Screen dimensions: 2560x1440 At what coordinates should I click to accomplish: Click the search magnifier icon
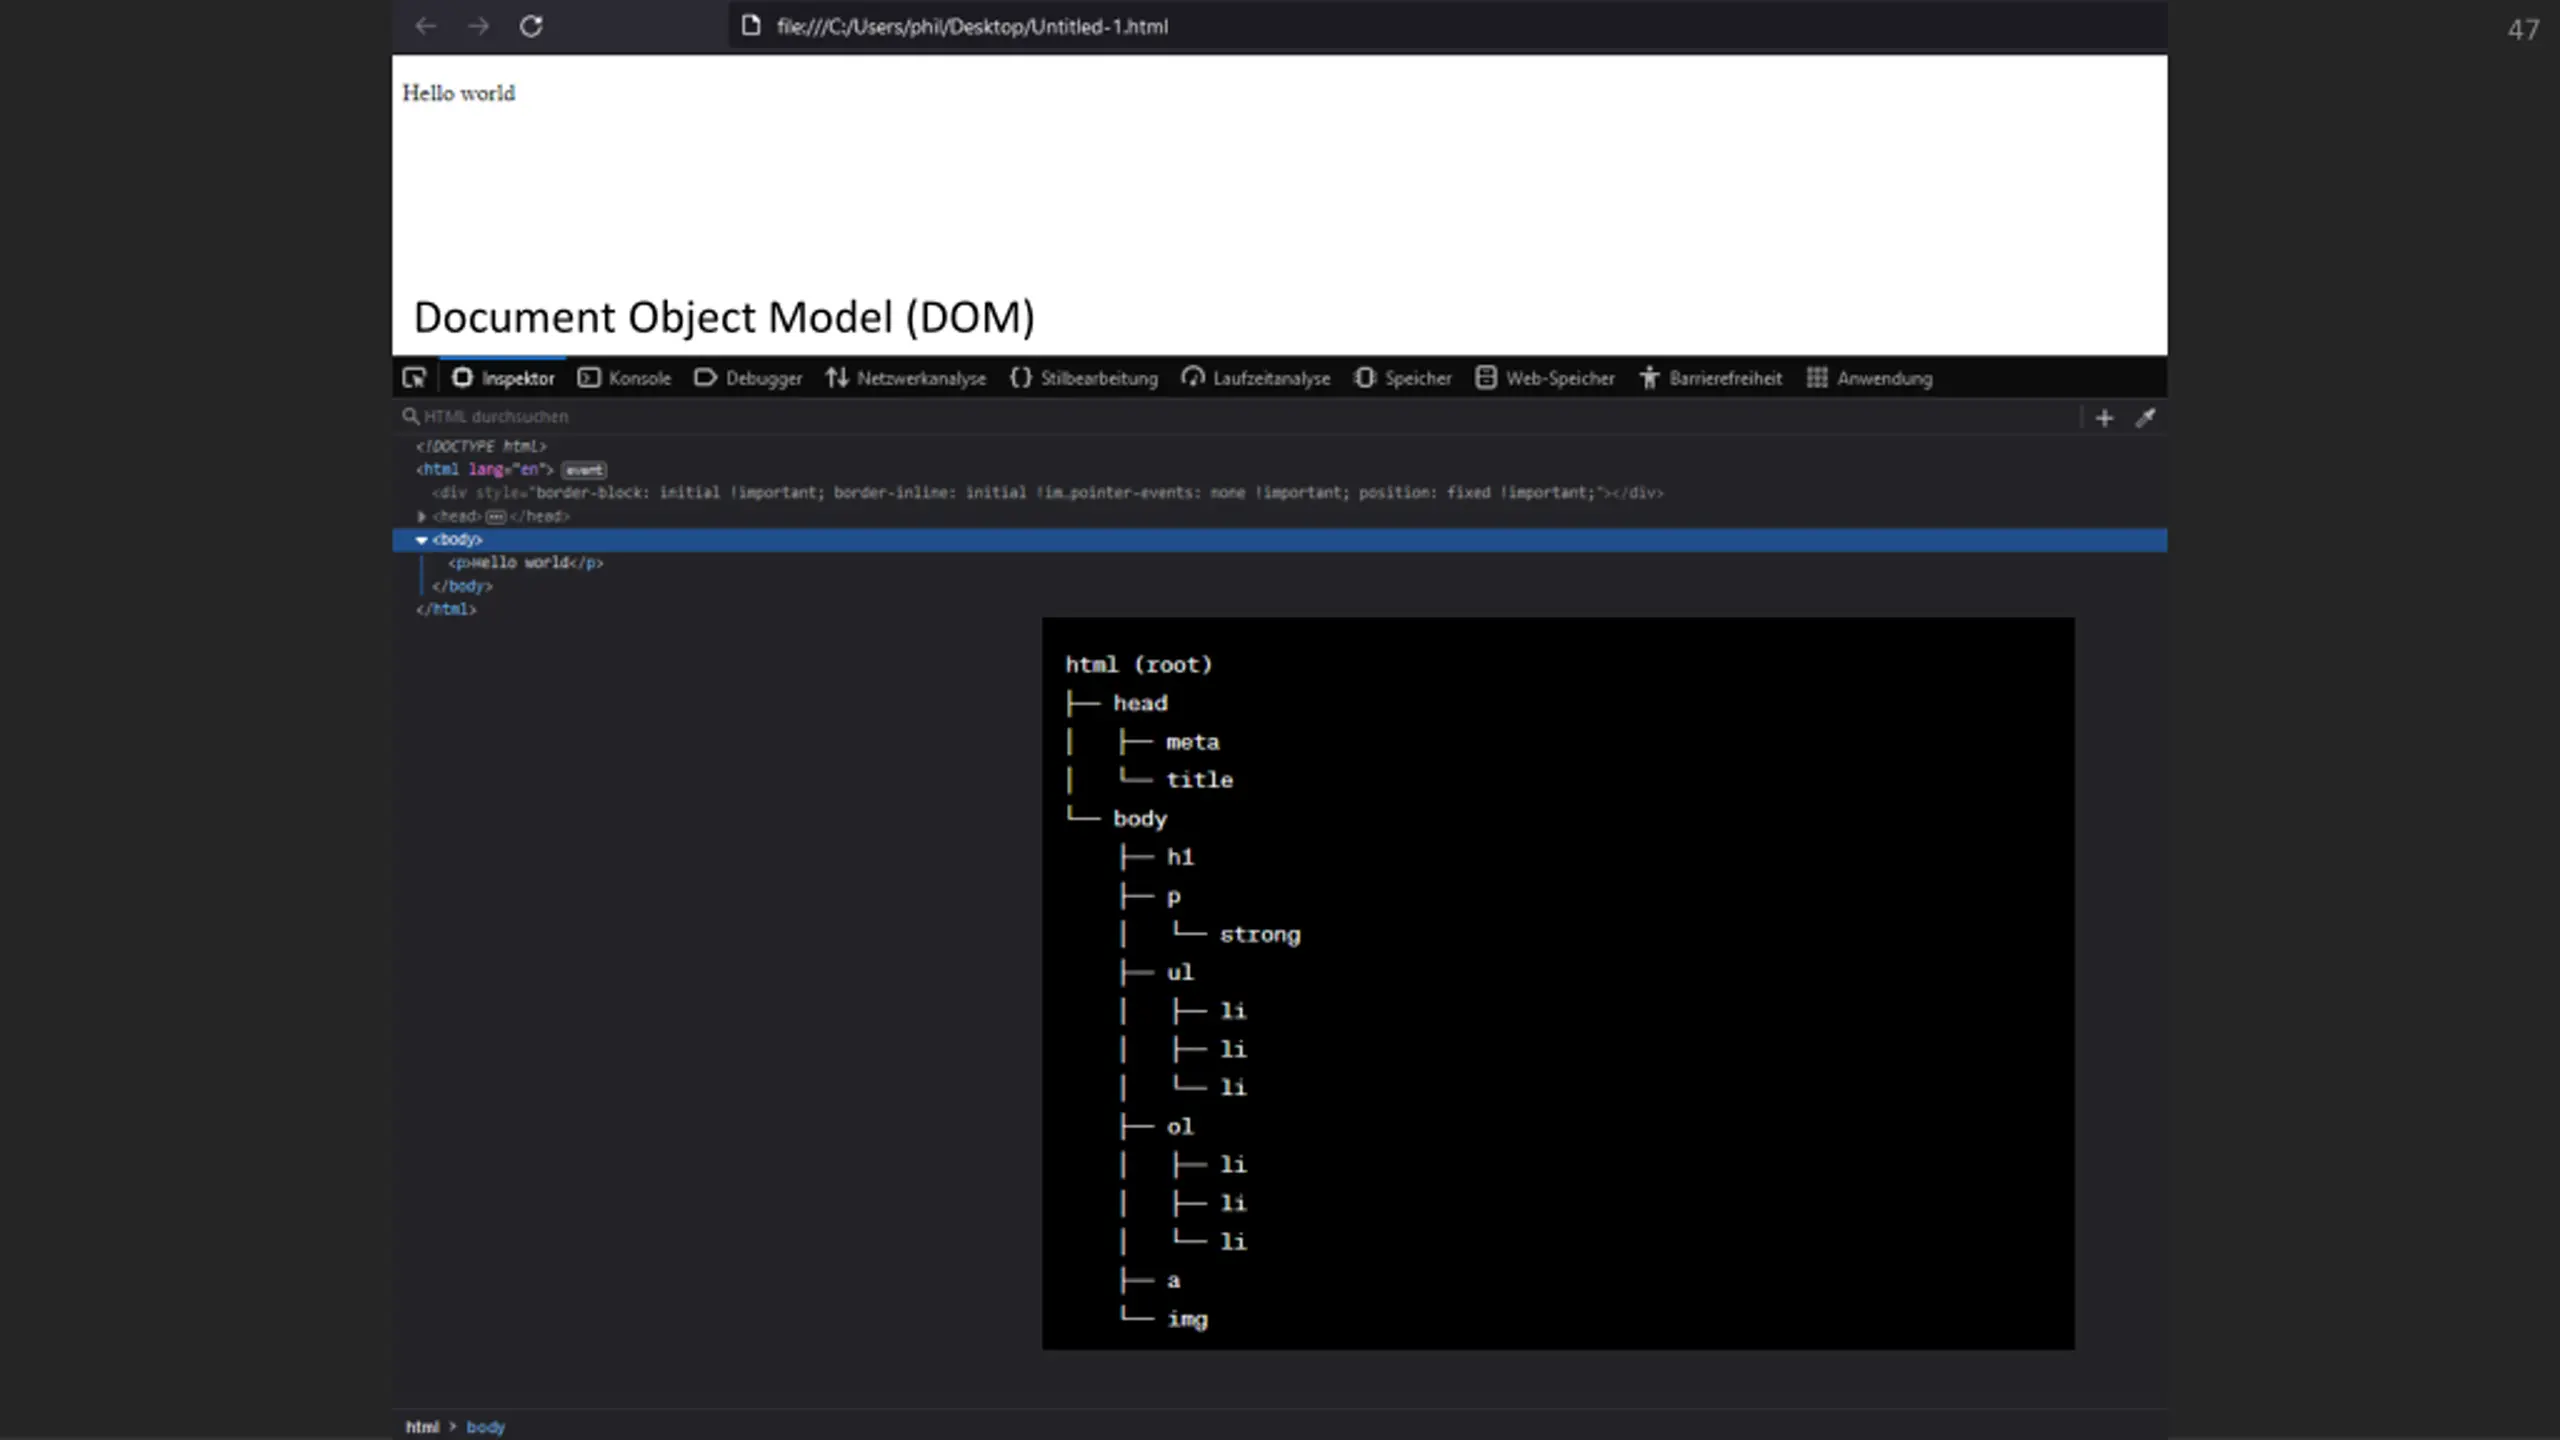tap(410, 416)
